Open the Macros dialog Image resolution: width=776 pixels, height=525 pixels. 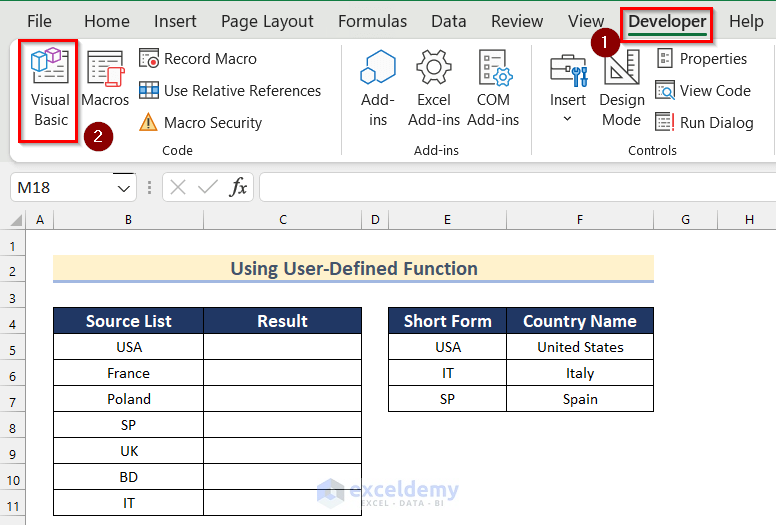coord(105,82)
